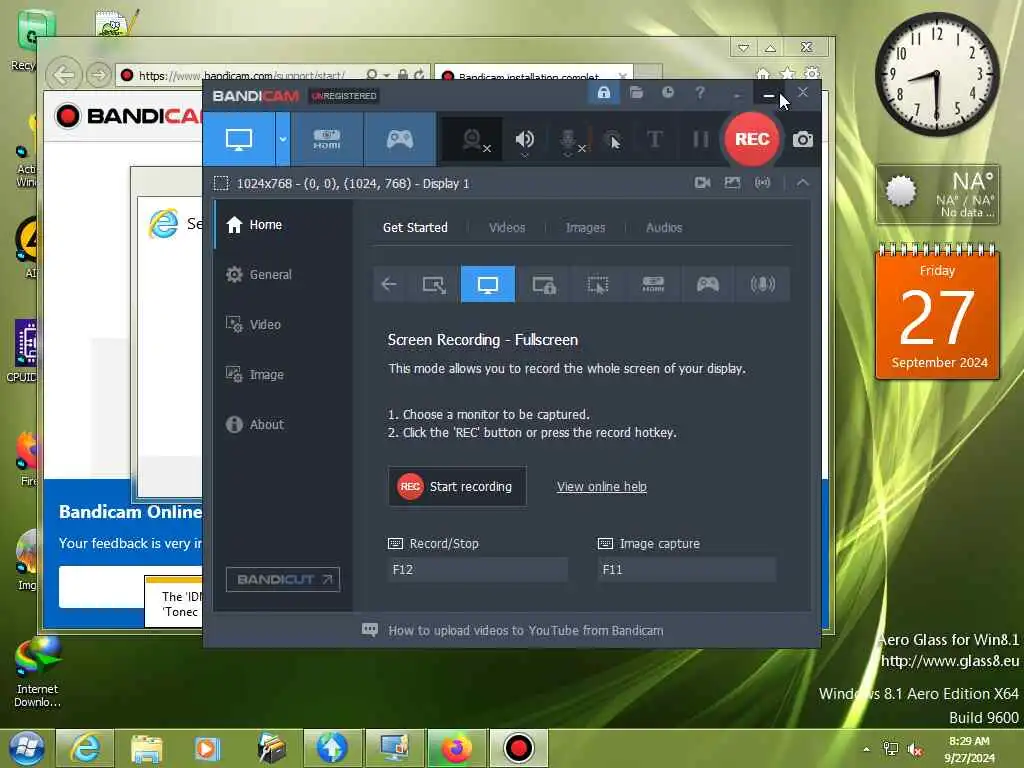Click the lock icon in Bandicam title bar
This screenshot has height=768, width=1024.
[x=603, y=93]
